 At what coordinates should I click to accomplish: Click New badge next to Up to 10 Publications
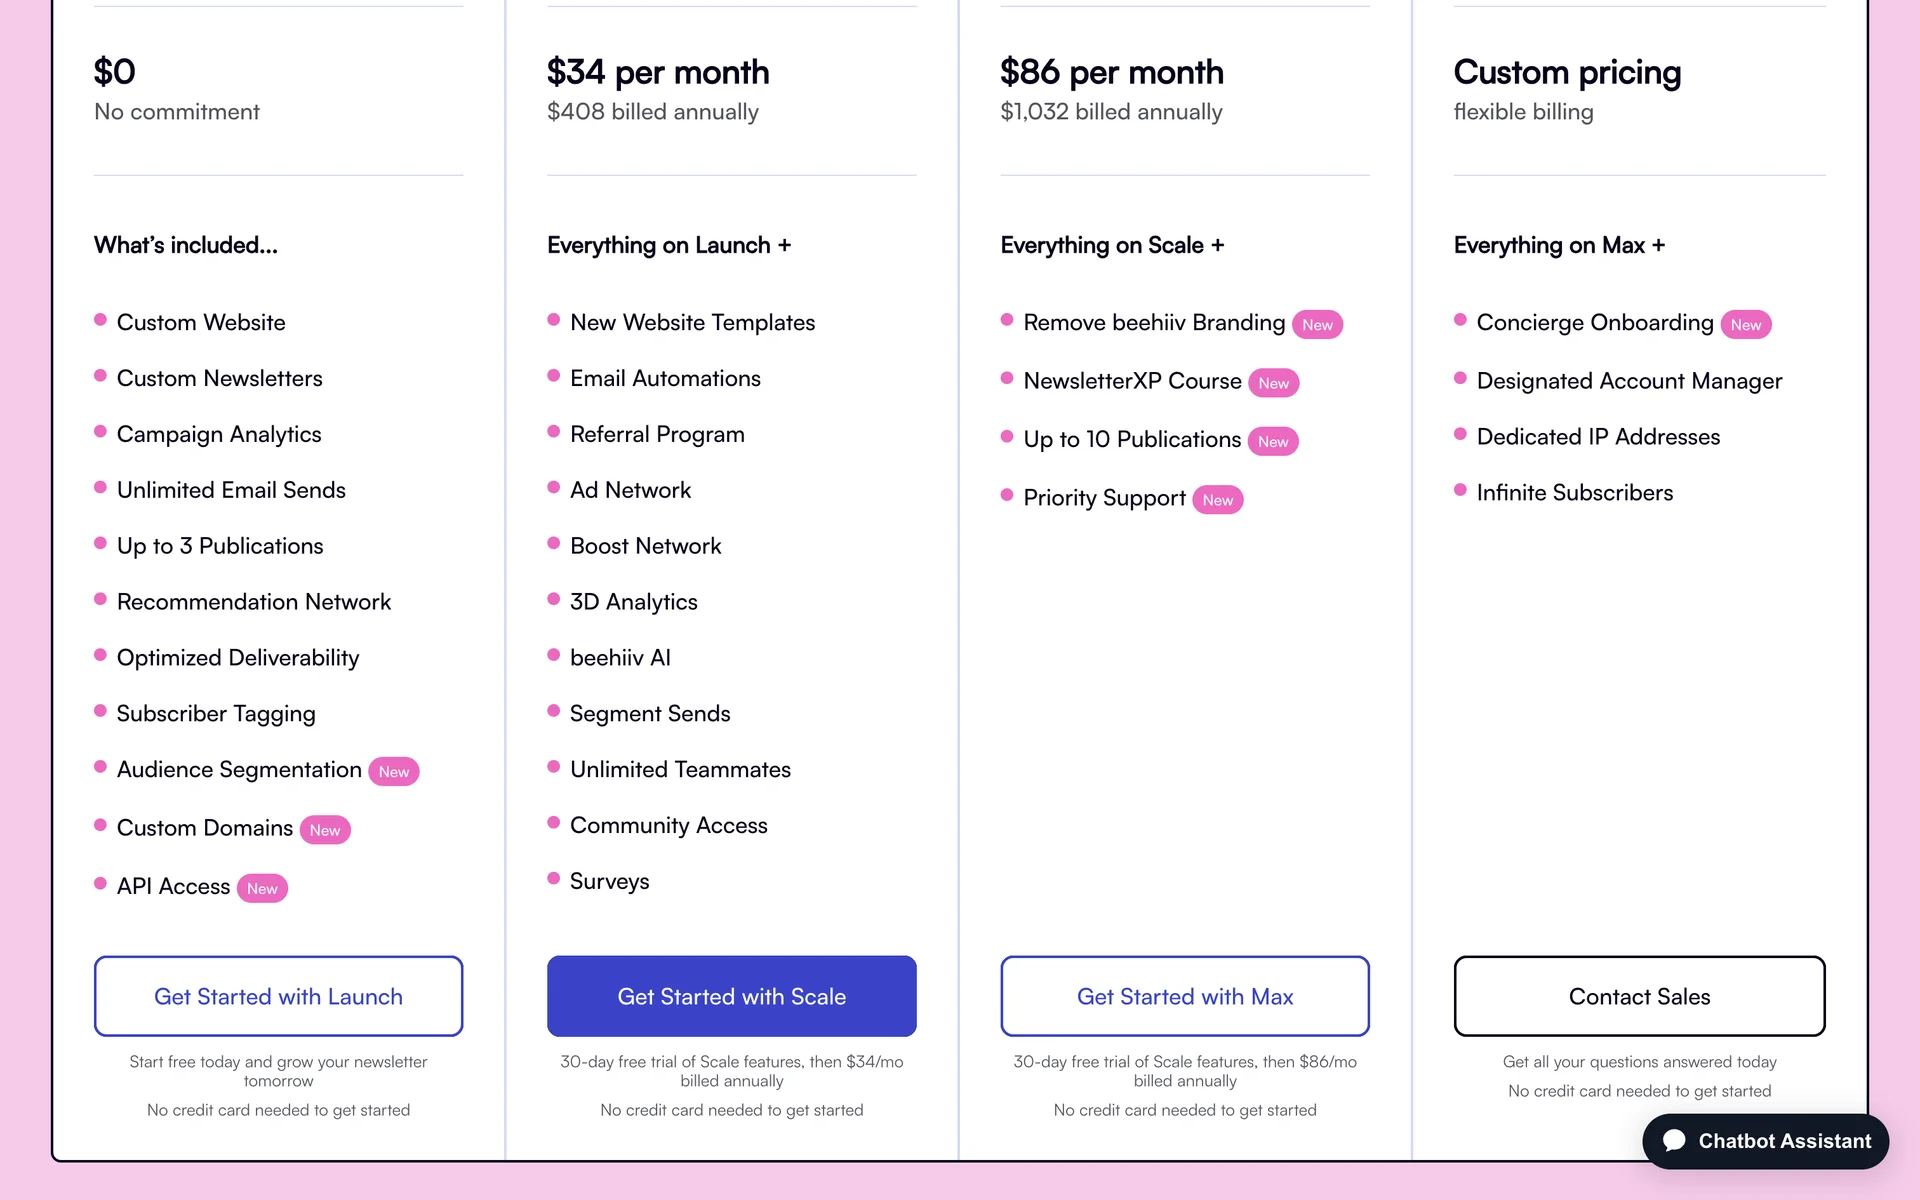click(x=1273, y=442)
